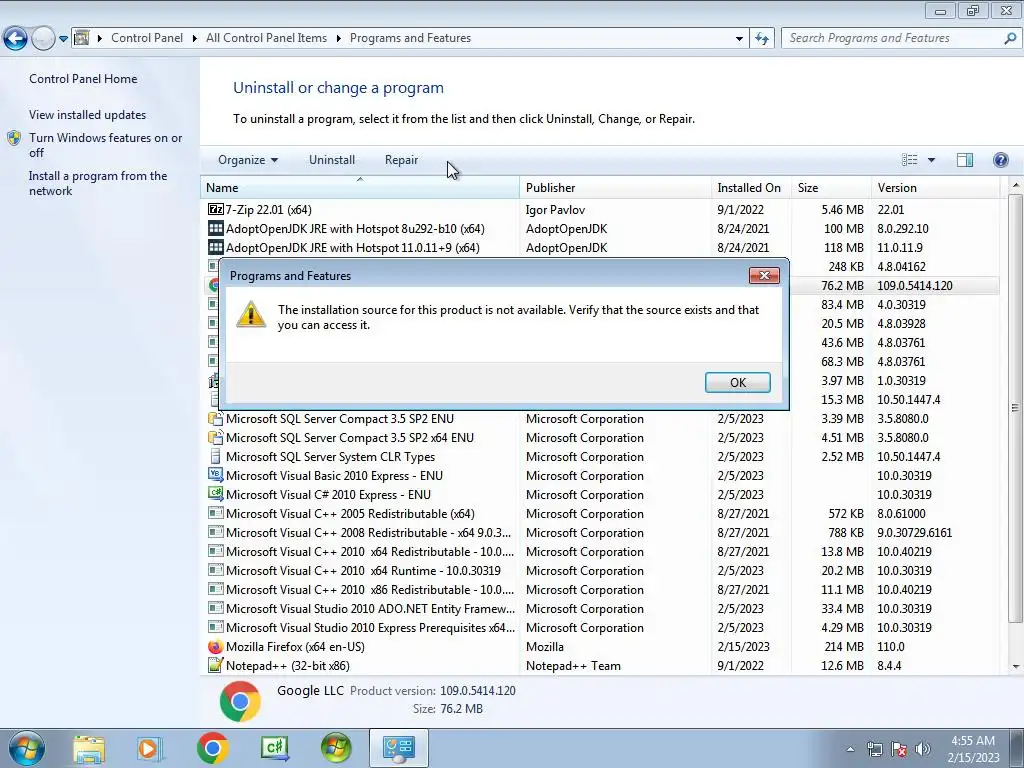
Task: Select AdoptOpenJDK JRE 8u292-b10 icon
Action: point(216,228)
